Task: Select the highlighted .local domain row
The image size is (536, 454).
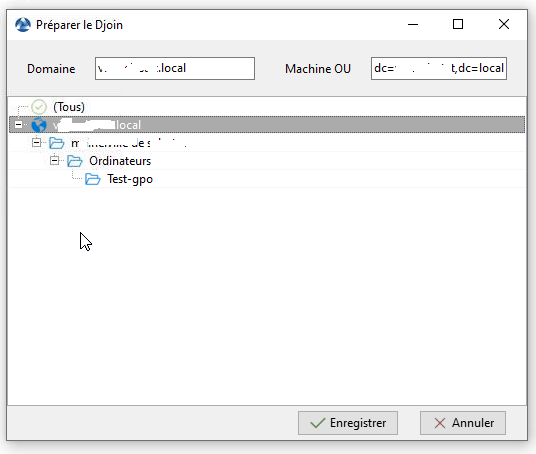Action: pos(267,125)
